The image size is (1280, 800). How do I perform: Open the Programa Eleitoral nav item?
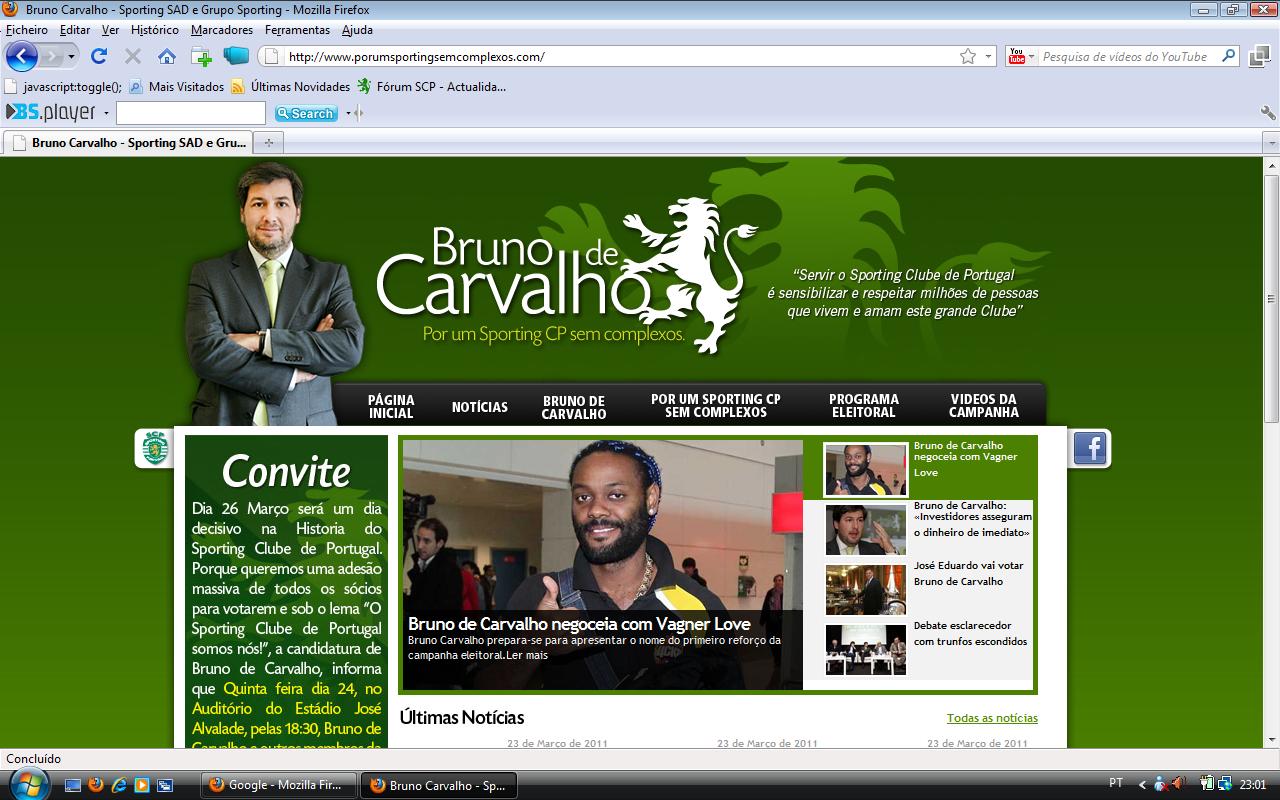tap(864, 405)
